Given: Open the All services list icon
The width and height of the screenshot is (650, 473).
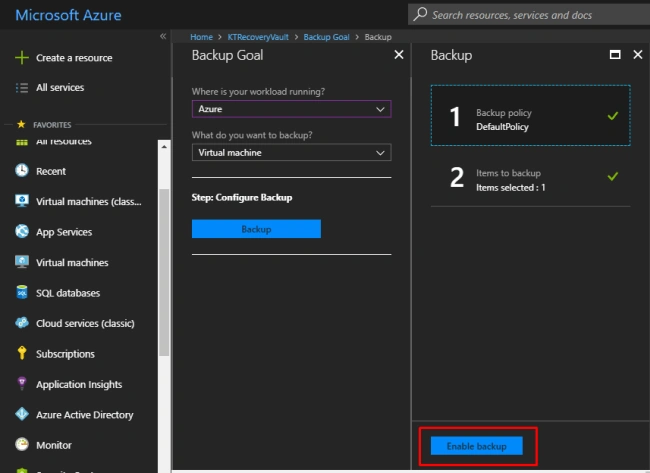Looking at the screenshot, I should [22, 88].
